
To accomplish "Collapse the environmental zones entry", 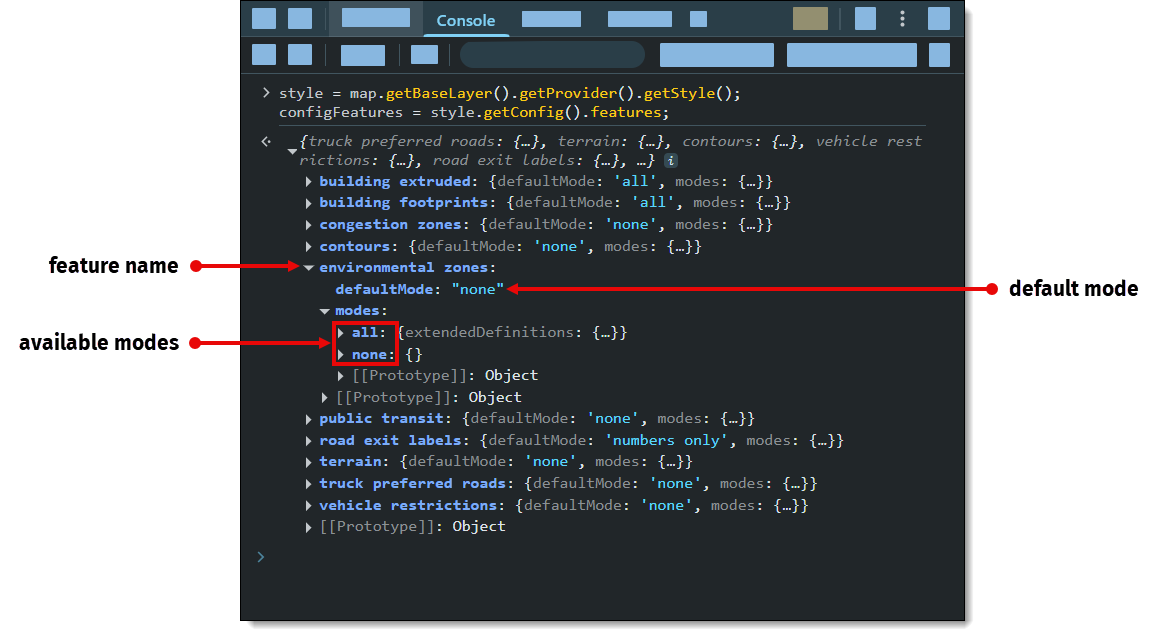I will coord(308,268).
